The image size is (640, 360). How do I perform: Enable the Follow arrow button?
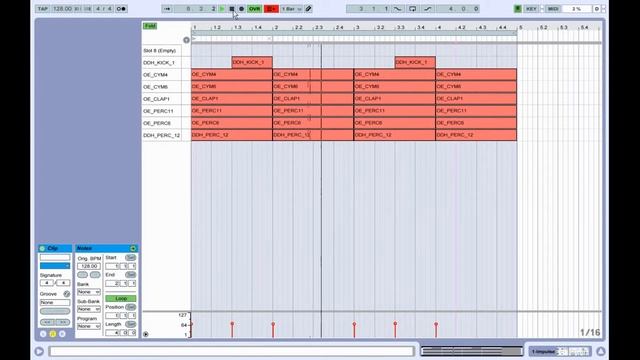pos(167,9)
